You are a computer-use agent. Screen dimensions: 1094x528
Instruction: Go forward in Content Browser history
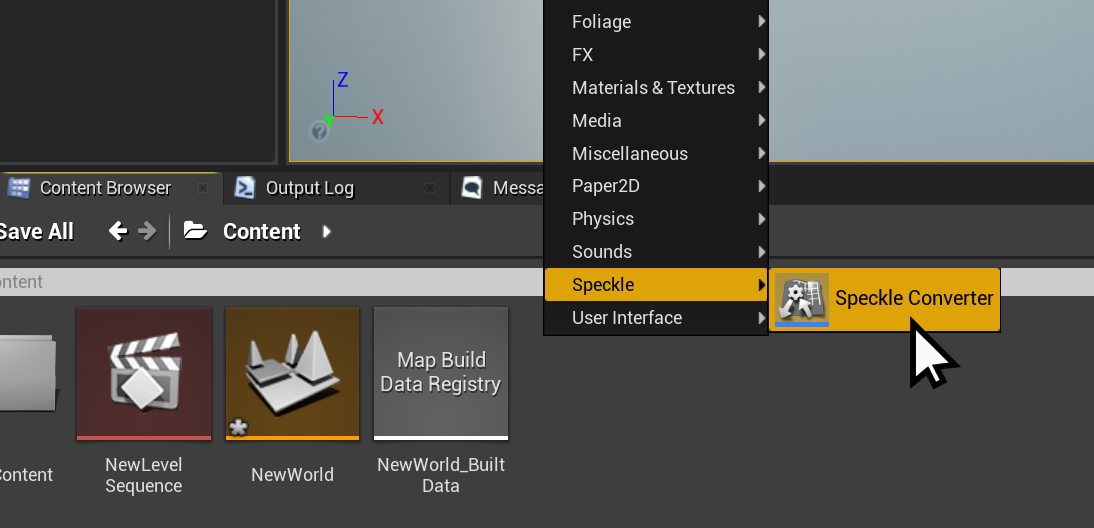pos(147,231)
